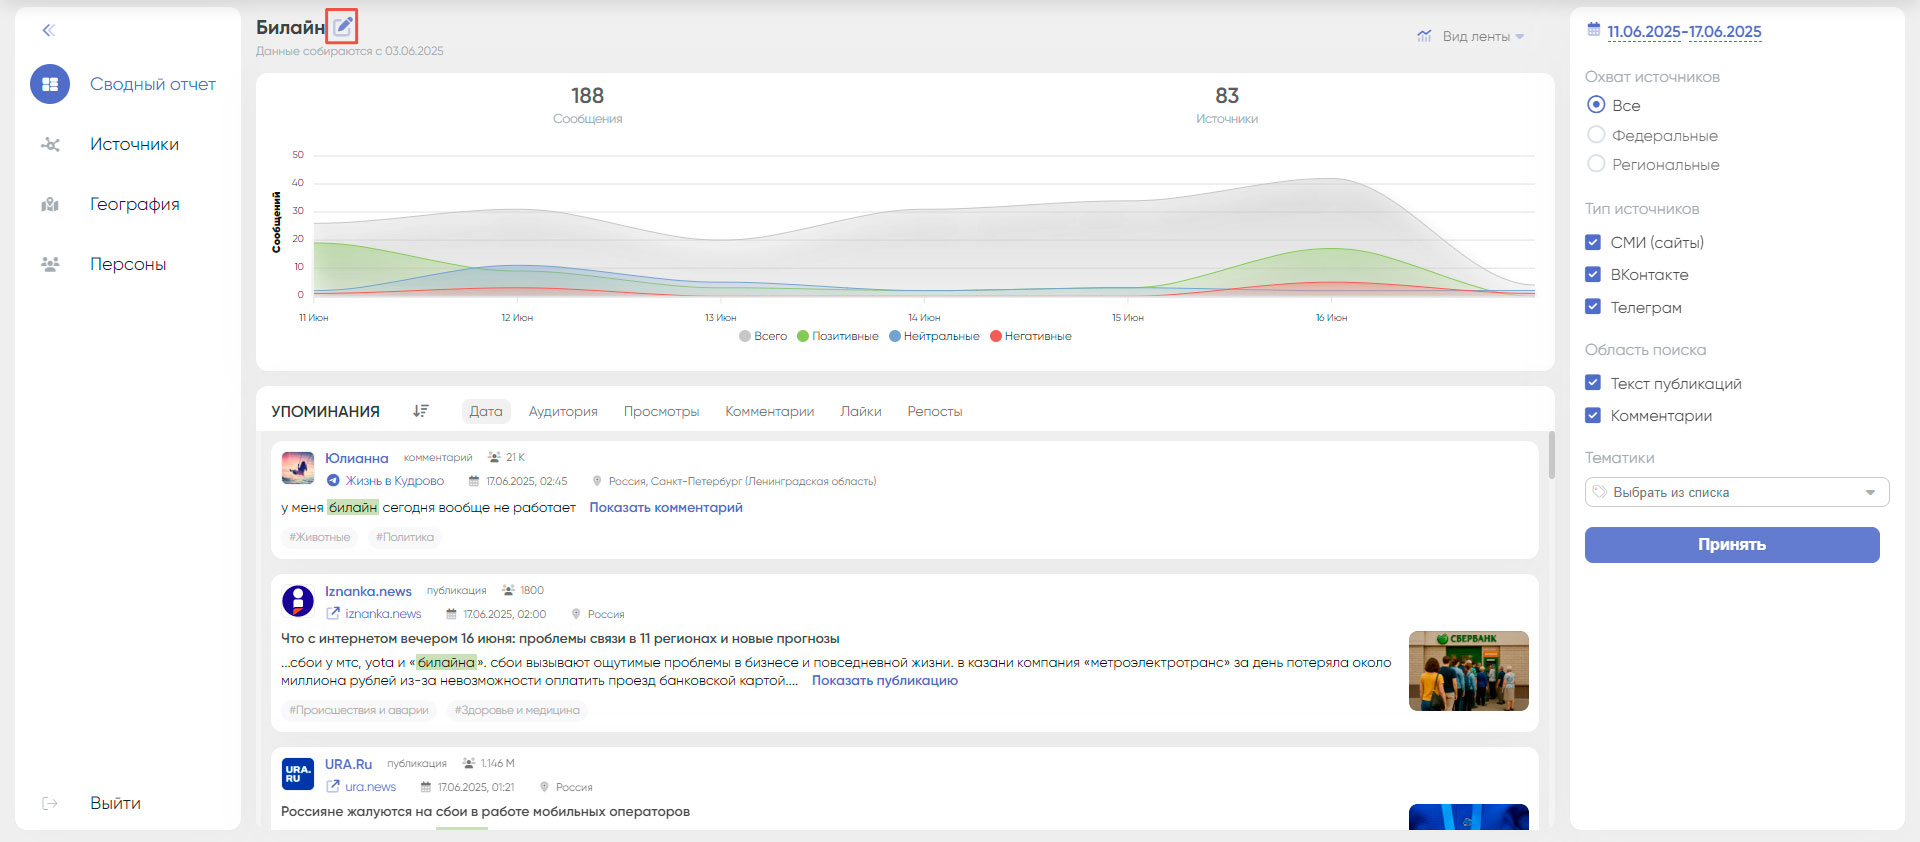Click the География map icon
Screen dimensions: 1920x842
click(x=50, y=205)
